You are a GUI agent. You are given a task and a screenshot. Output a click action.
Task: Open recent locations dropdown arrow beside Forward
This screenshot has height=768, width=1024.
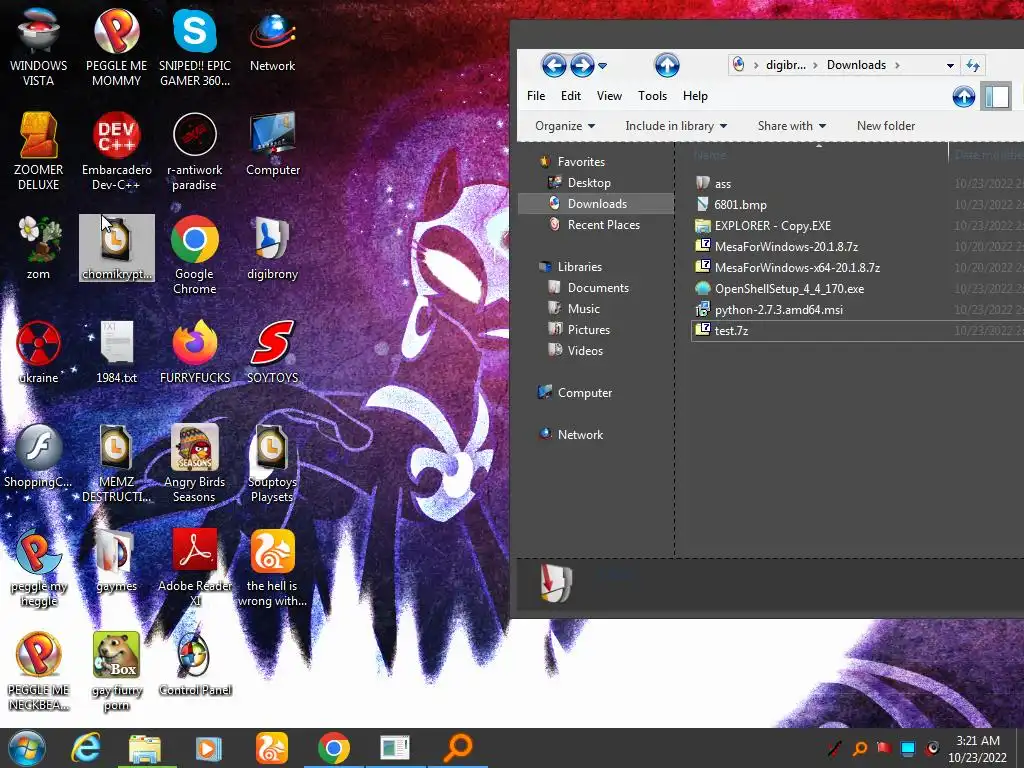603,65
